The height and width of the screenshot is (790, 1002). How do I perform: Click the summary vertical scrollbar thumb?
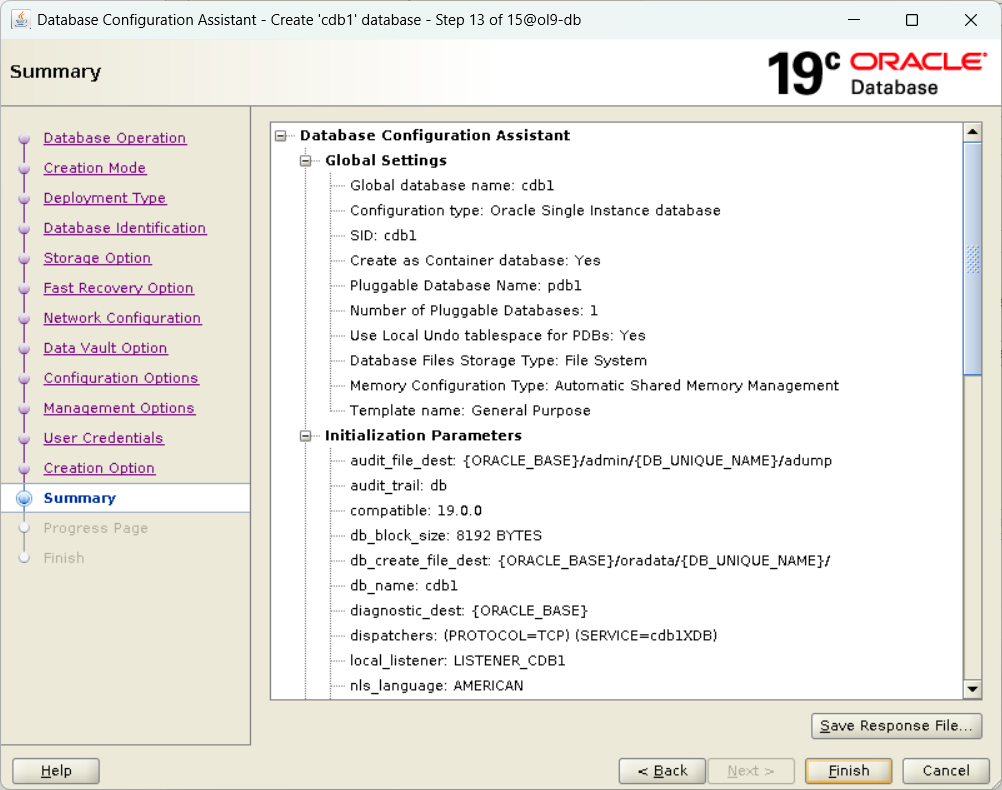[972, 259]
